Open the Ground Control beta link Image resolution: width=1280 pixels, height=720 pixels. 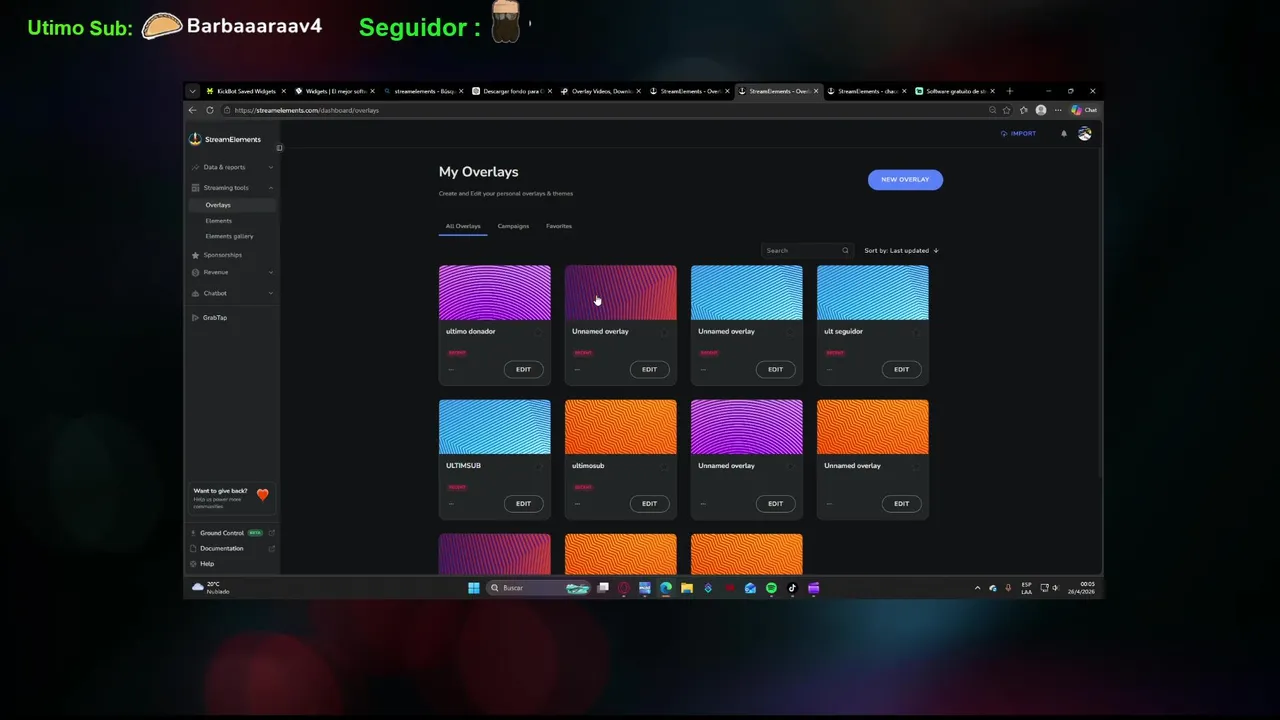coord(232,533)
